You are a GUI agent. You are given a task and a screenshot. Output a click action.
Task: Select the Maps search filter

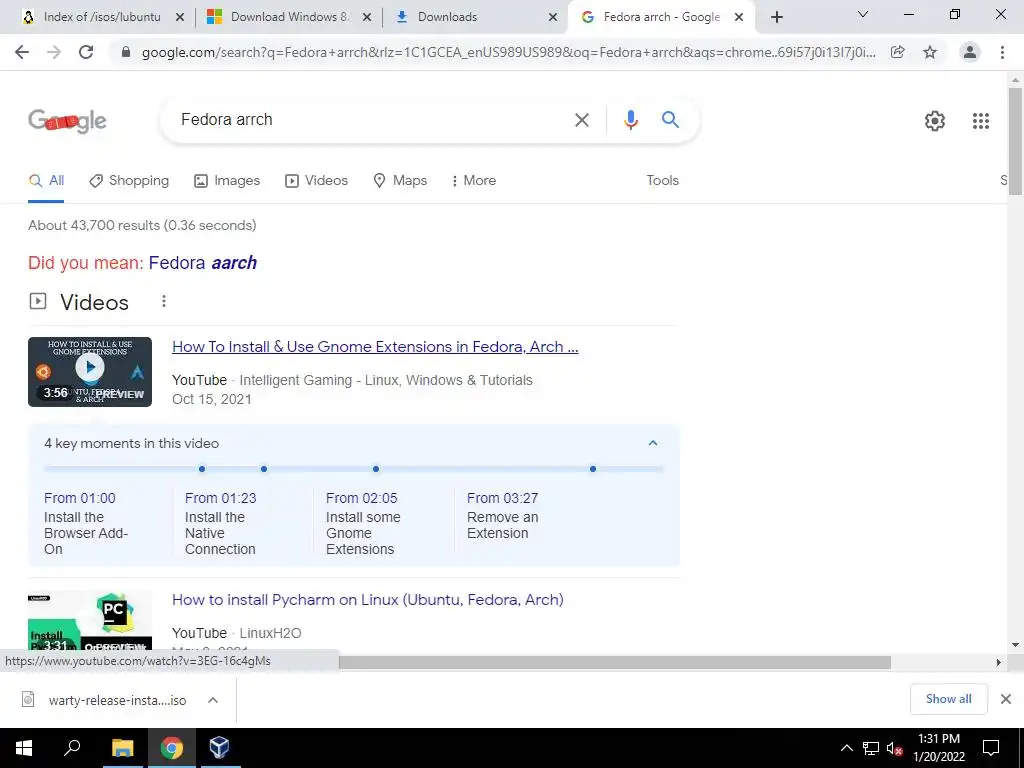pyautogui.click(x=400, y=181)
